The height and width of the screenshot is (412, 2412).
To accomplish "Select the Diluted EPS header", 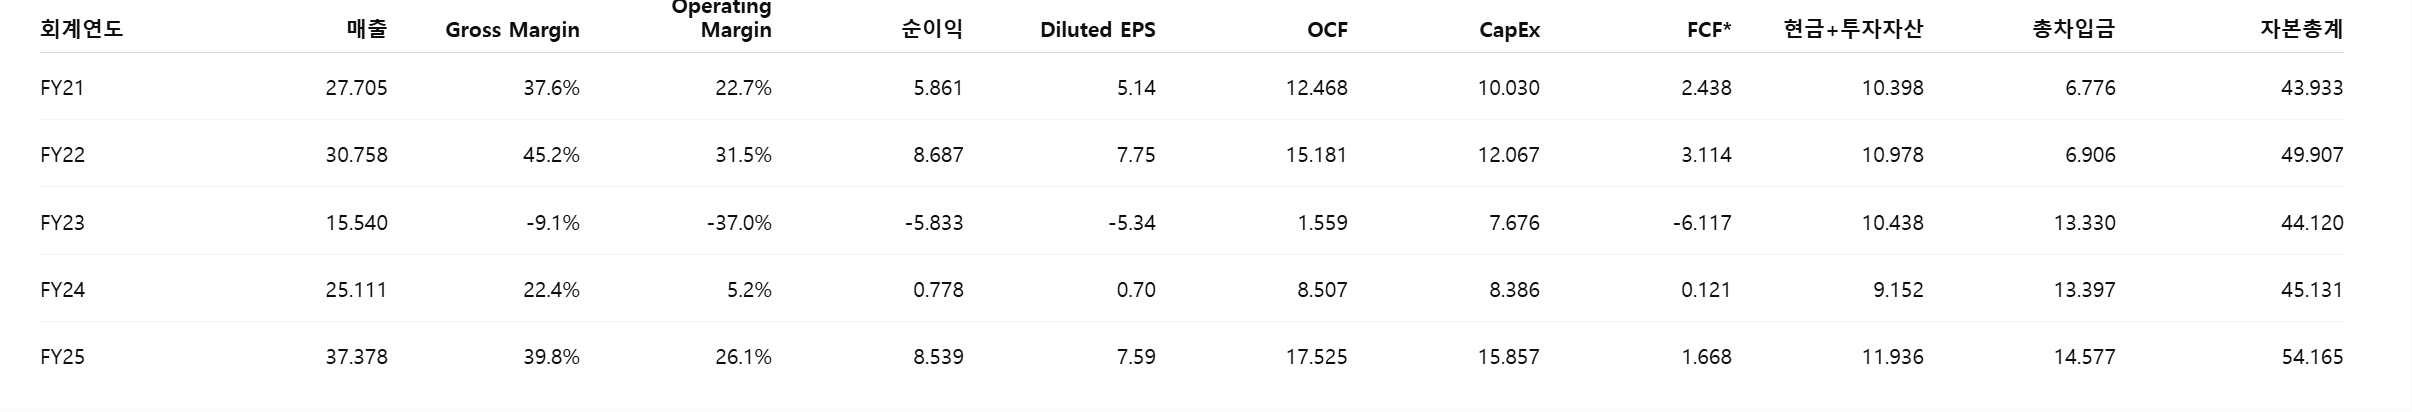I will pyautogui.click(x=1097, y=30).
